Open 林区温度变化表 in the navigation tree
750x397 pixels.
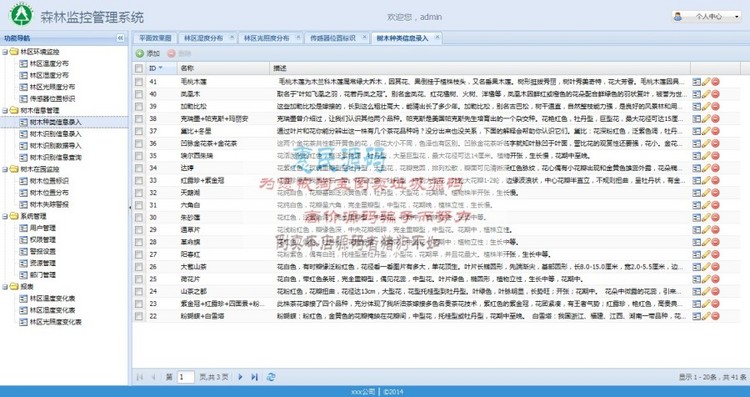pyautogui.click(x=52, y=298)
